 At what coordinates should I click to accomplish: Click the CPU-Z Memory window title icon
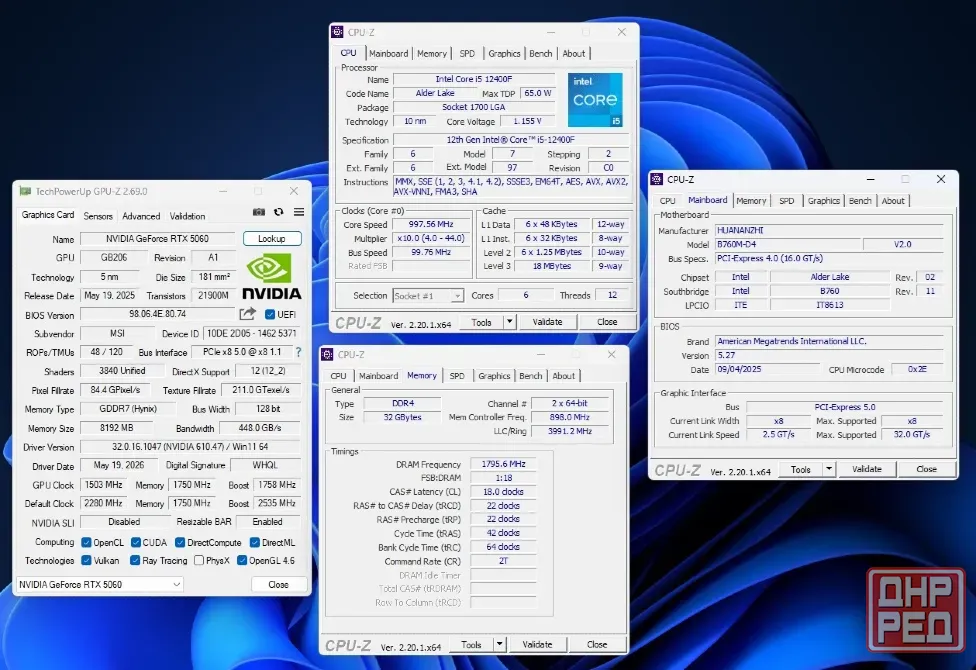click(327, 354)
